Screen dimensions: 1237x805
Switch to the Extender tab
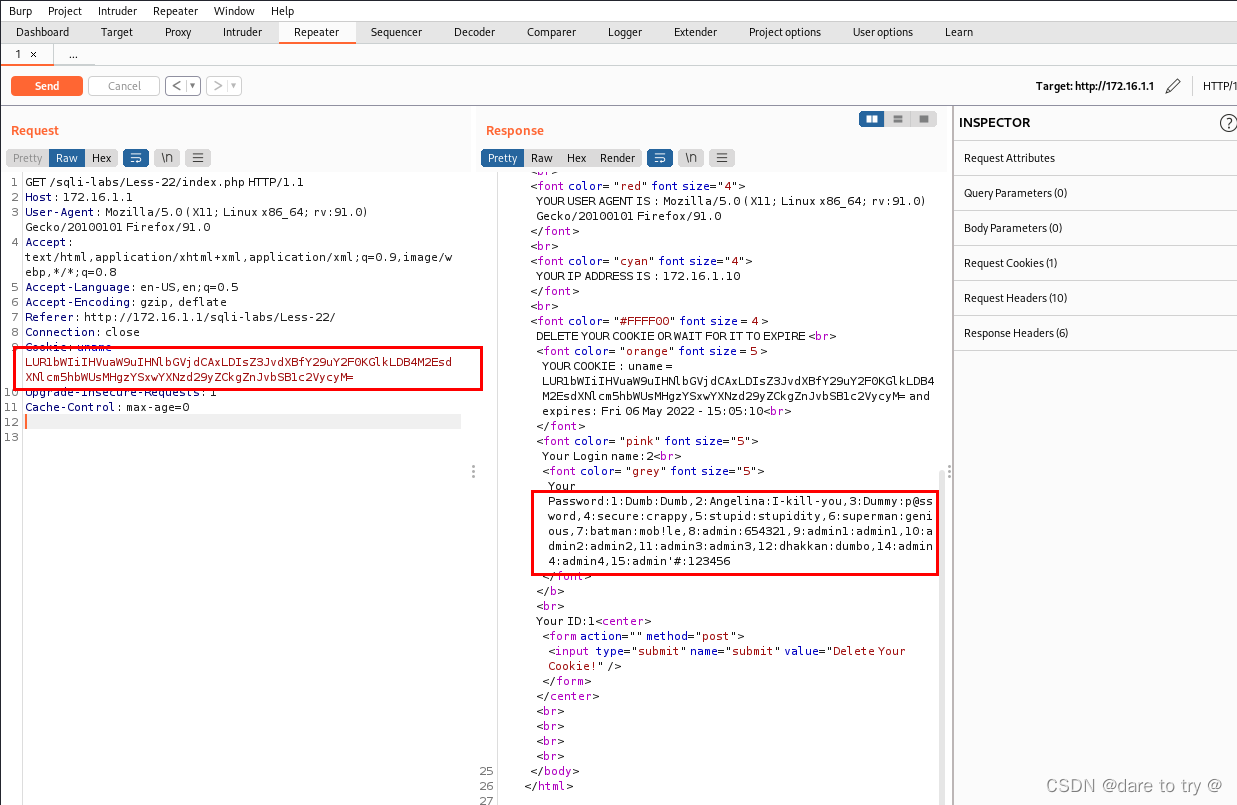click(x=695, y=32)
